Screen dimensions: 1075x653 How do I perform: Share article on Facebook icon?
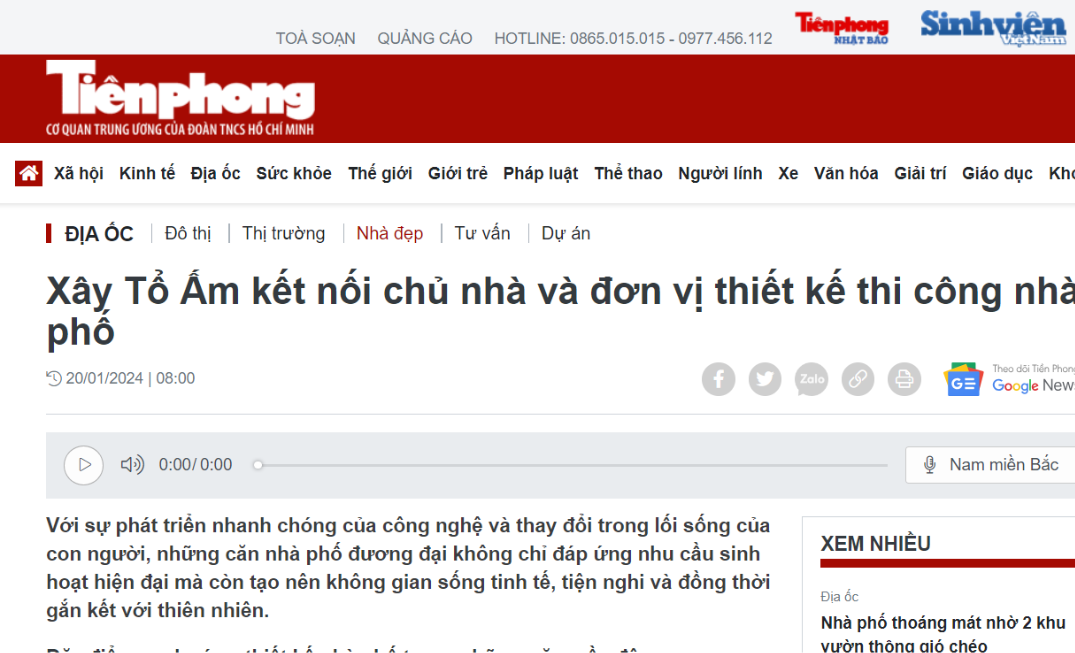718,379
